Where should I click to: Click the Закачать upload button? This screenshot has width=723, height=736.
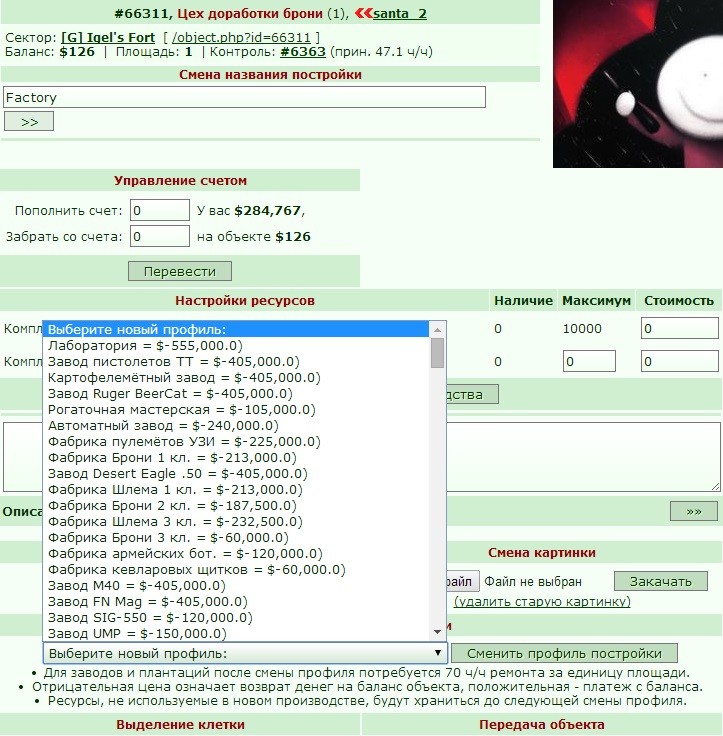661,581
